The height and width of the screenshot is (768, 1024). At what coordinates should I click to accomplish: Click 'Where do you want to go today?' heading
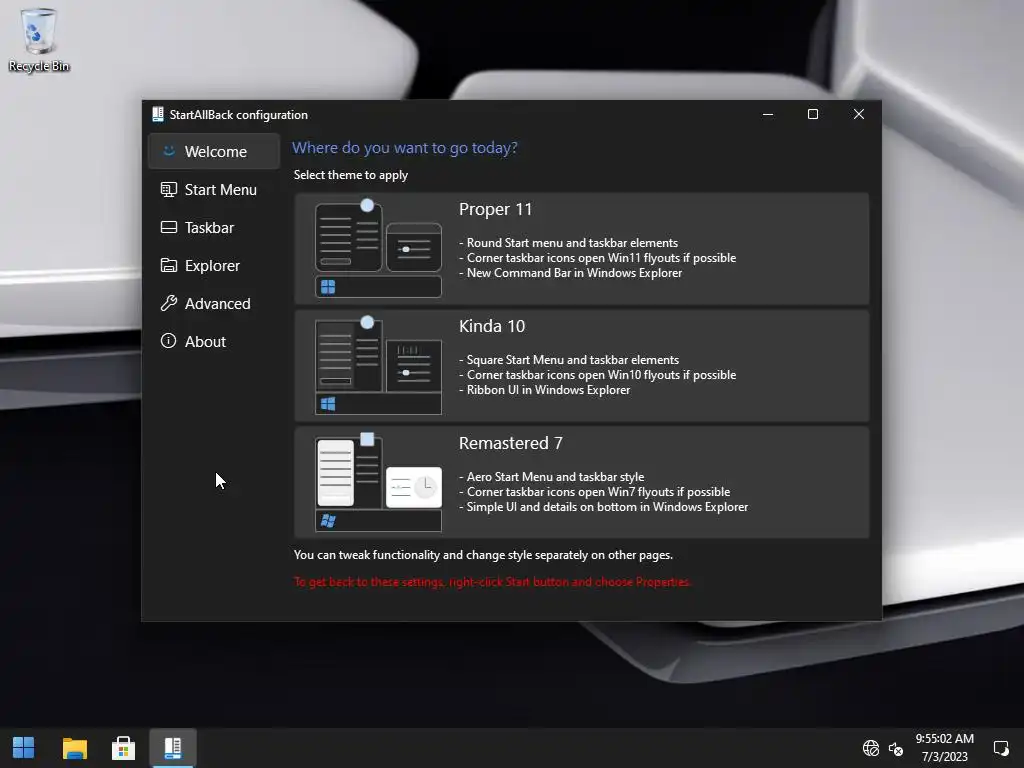[404, 148]
